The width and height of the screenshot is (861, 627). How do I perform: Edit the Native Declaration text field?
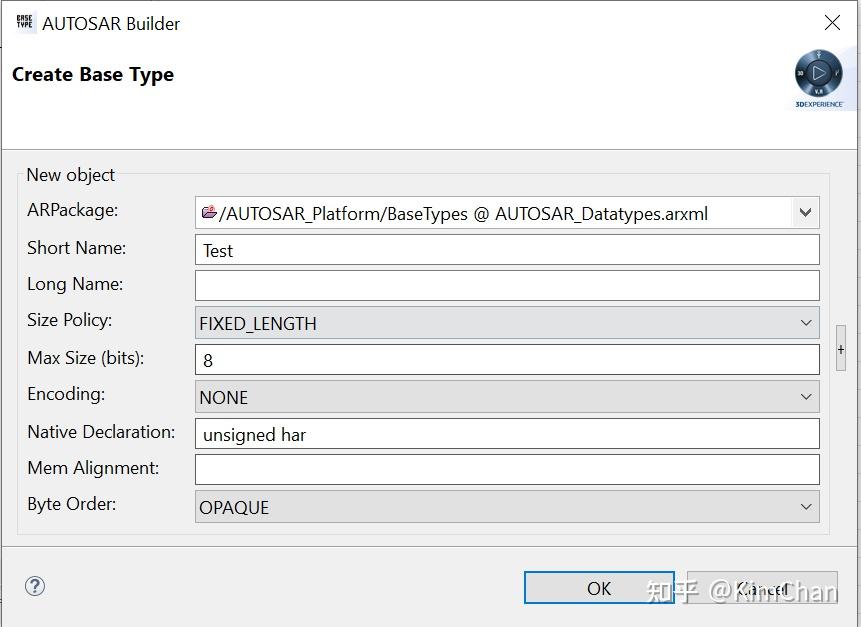[507, 434]
